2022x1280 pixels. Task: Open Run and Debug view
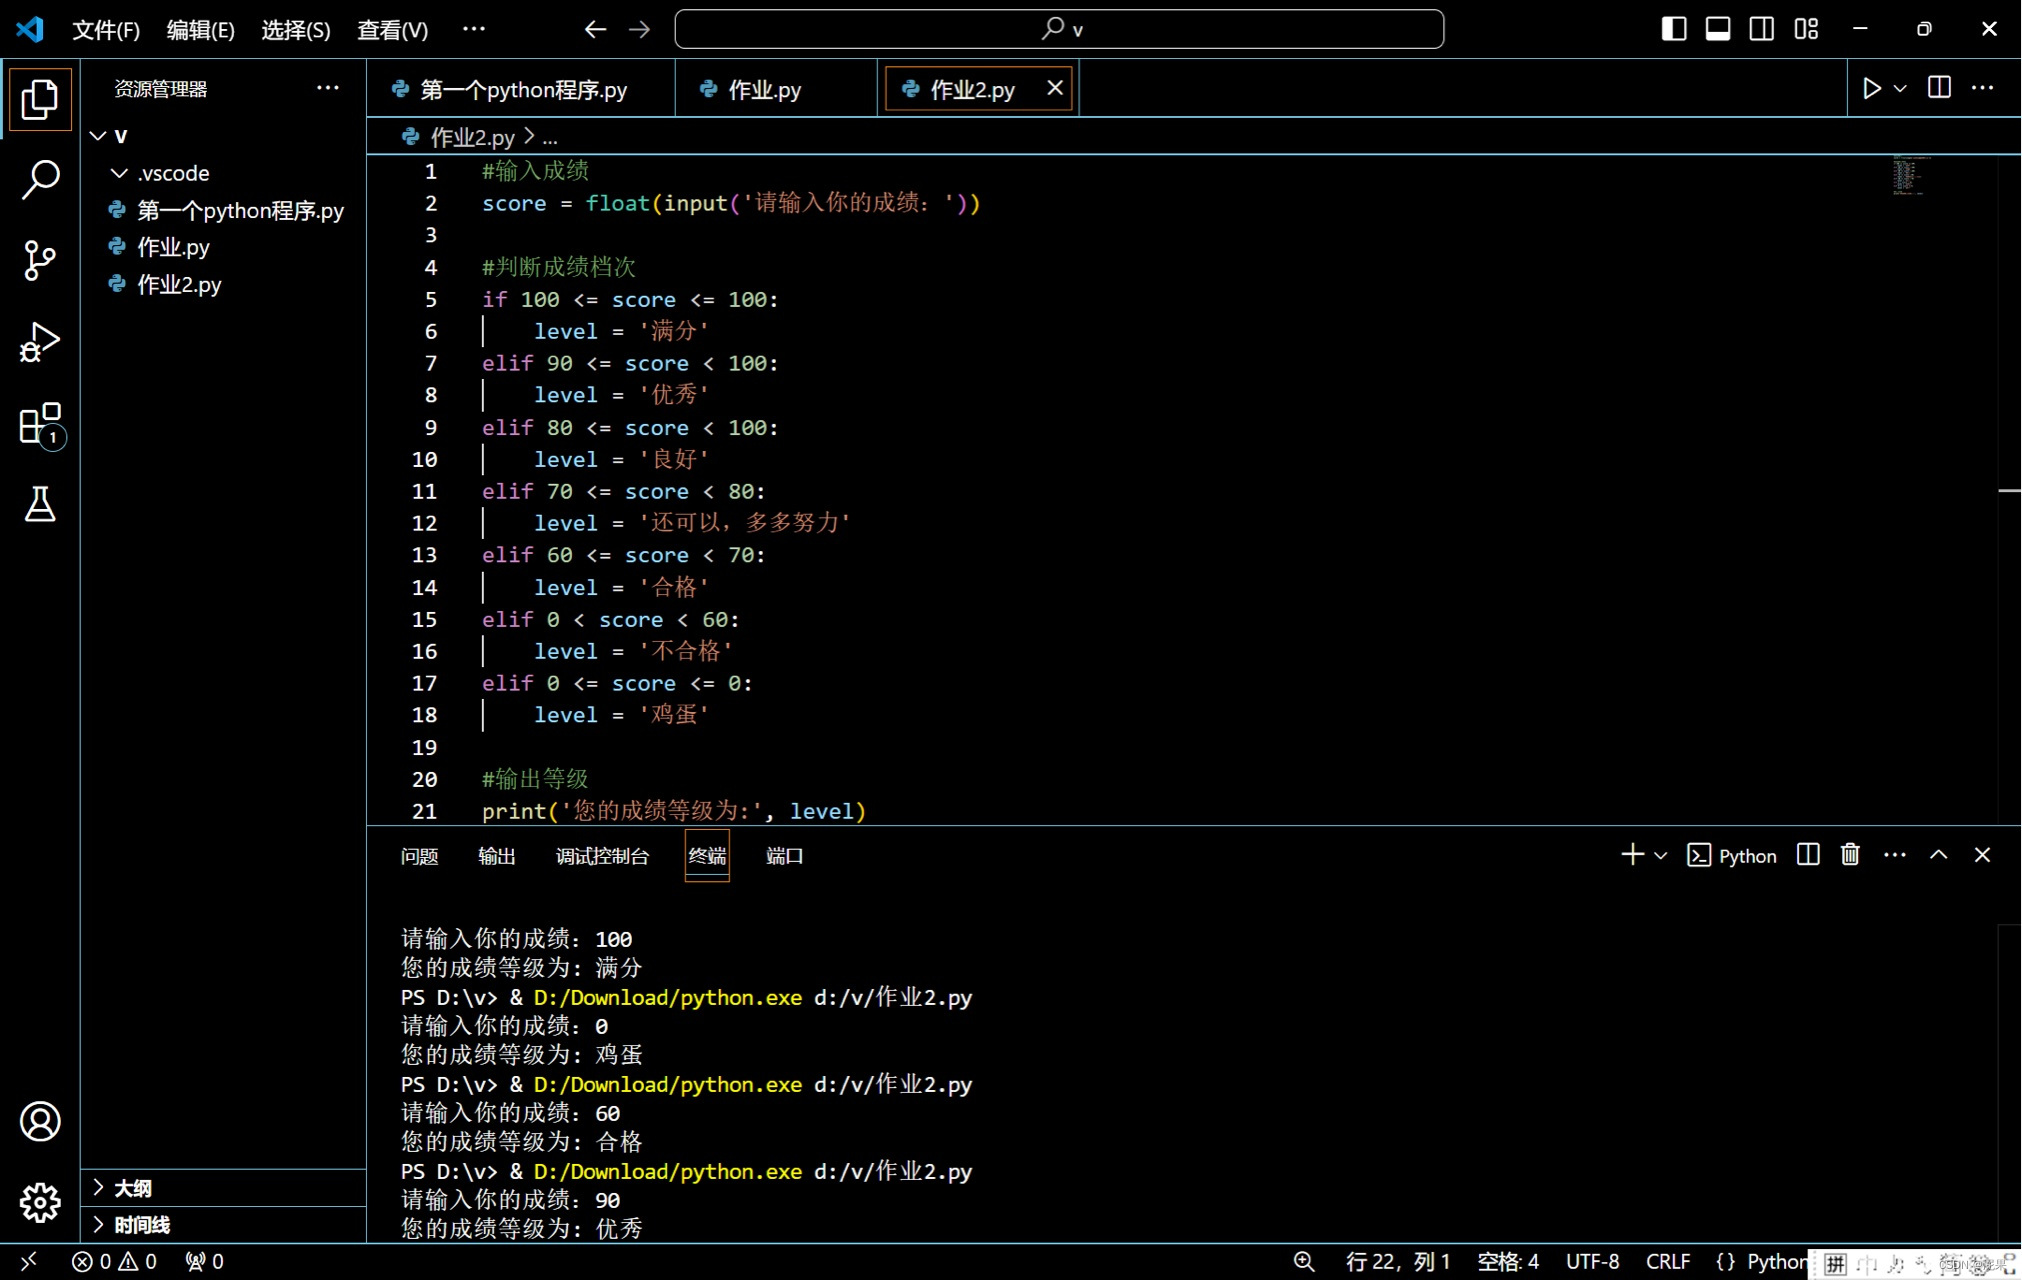coord(40,342)
